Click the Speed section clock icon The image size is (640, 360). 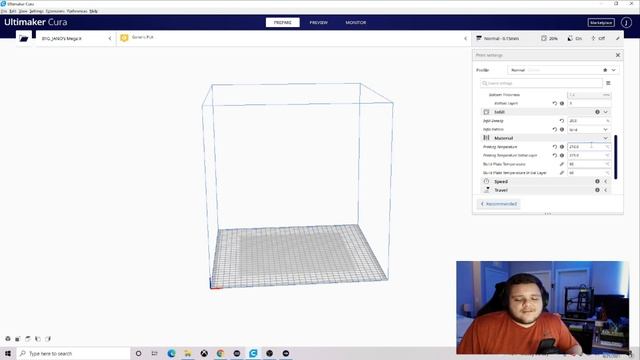486,181
